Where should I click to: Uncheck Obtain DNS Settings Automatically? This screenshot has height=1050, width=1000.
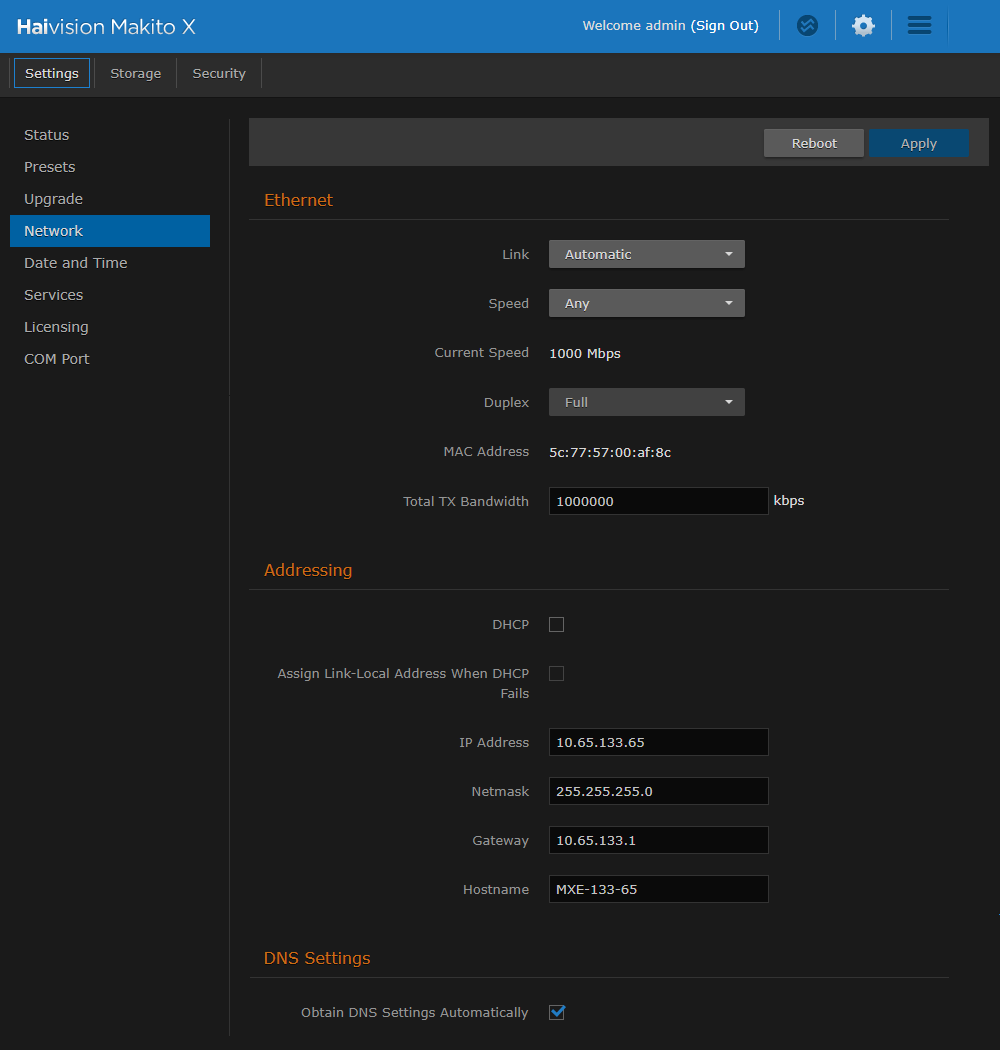coord(557,1013)
